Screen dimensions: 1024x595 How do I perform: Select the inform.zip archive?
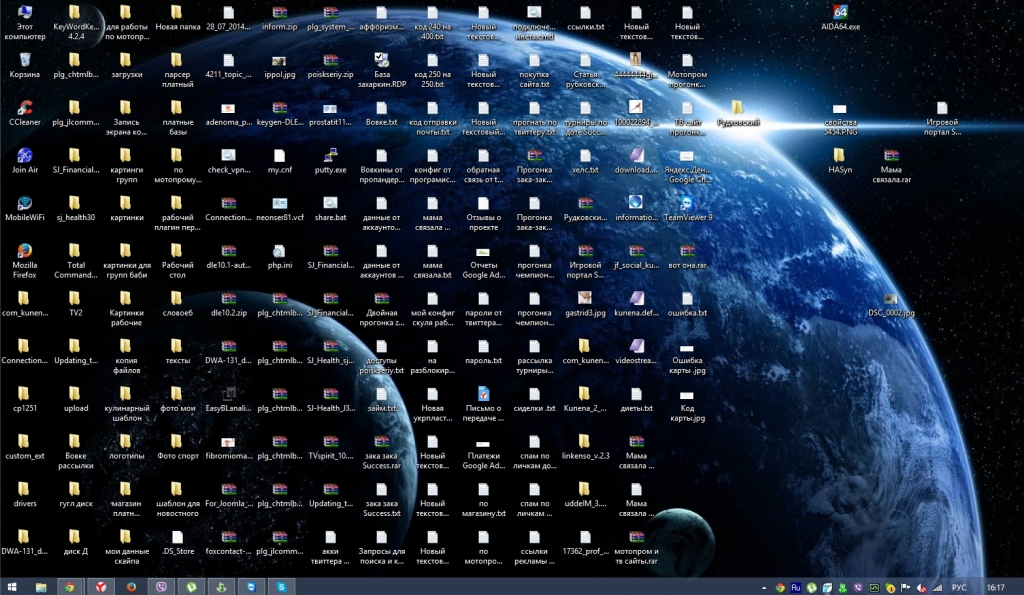(279, 13)
